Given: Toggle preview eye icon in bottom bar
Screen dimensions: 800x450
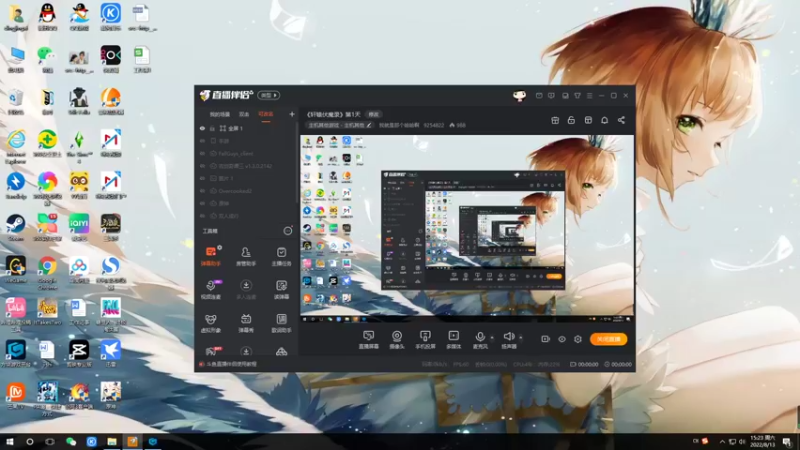Looking at the screenshot, I should pos(562,339).
